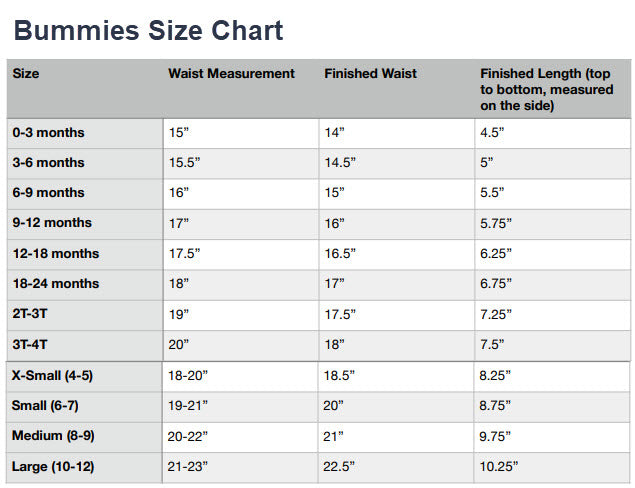Select the 9-12 months size label
Viewport: 635px width, 488px height.
tap(52, 223)
